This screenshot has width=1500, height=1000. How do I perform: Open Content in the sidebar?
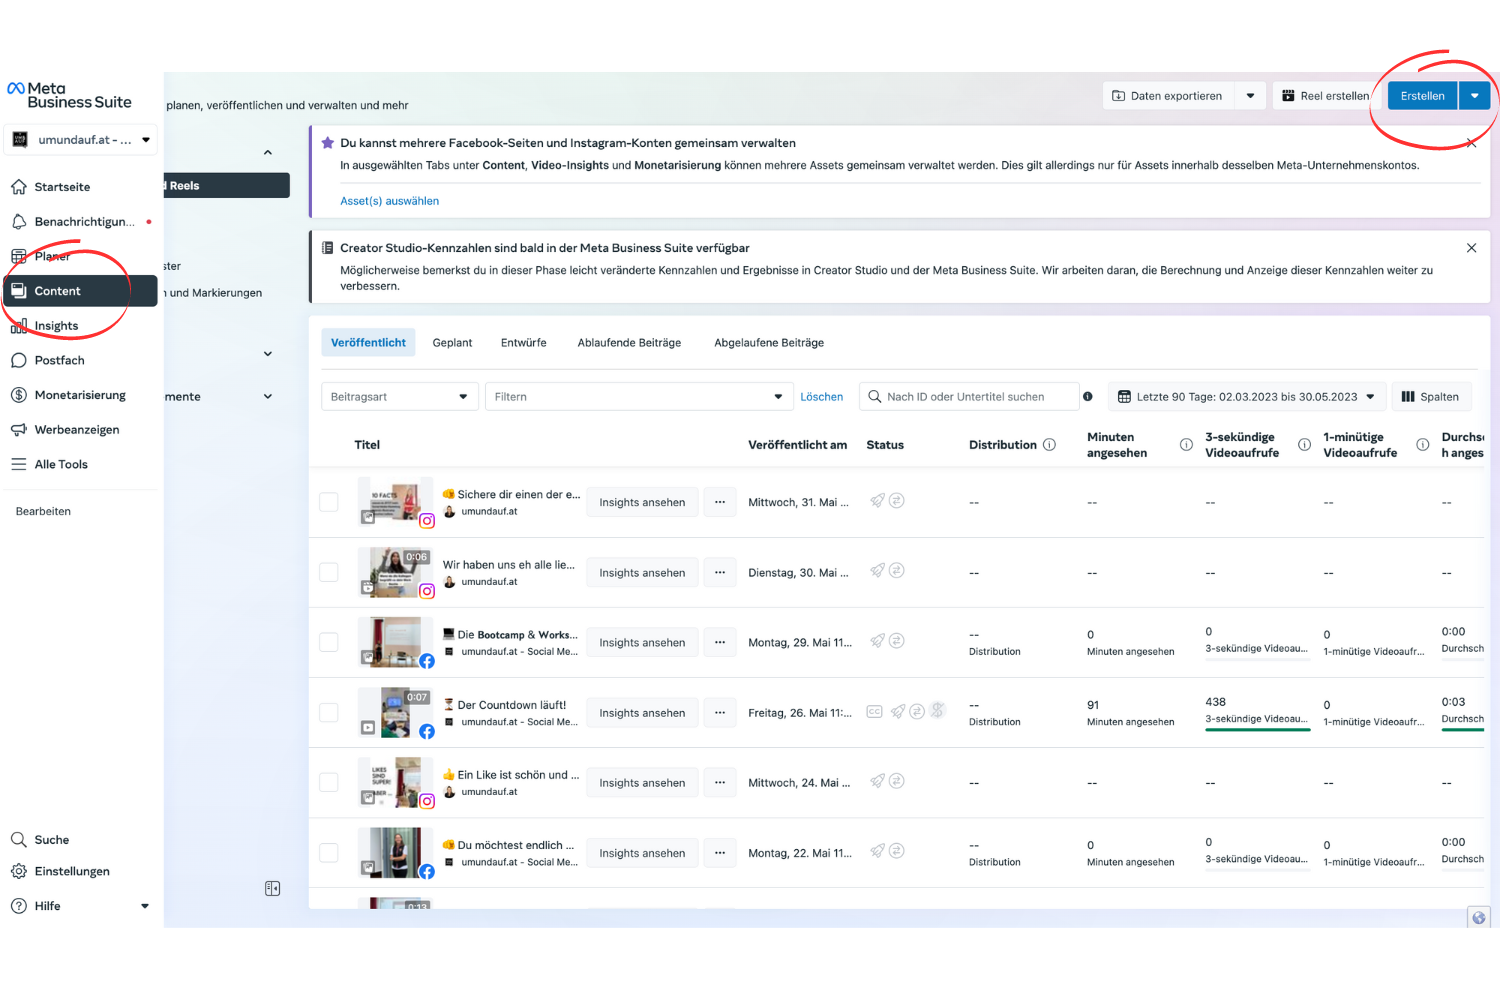pyautogui.click(x=81, y=291)
